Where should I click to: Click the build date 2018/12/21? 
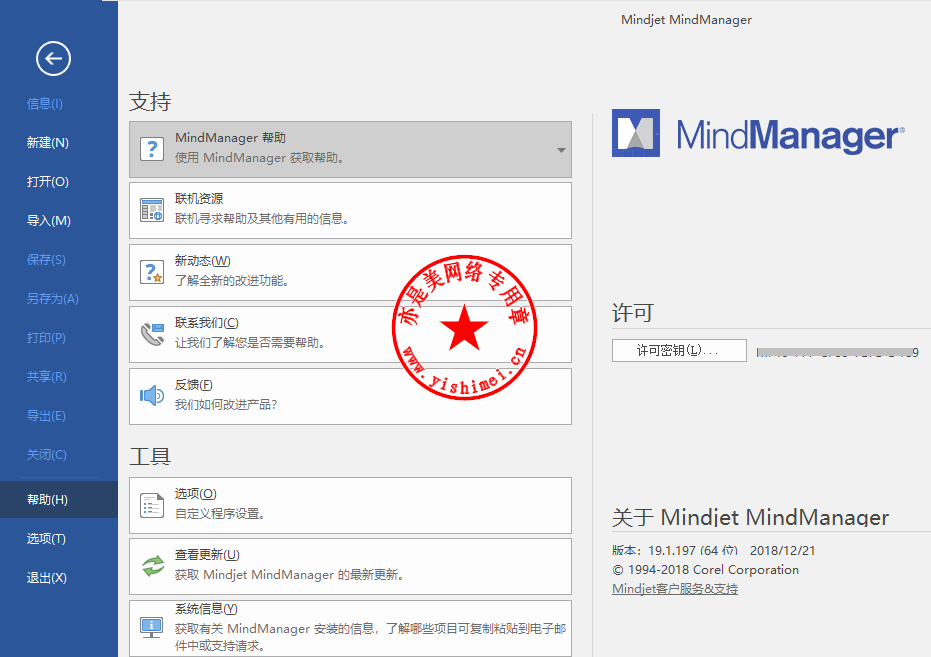[783, 551]
